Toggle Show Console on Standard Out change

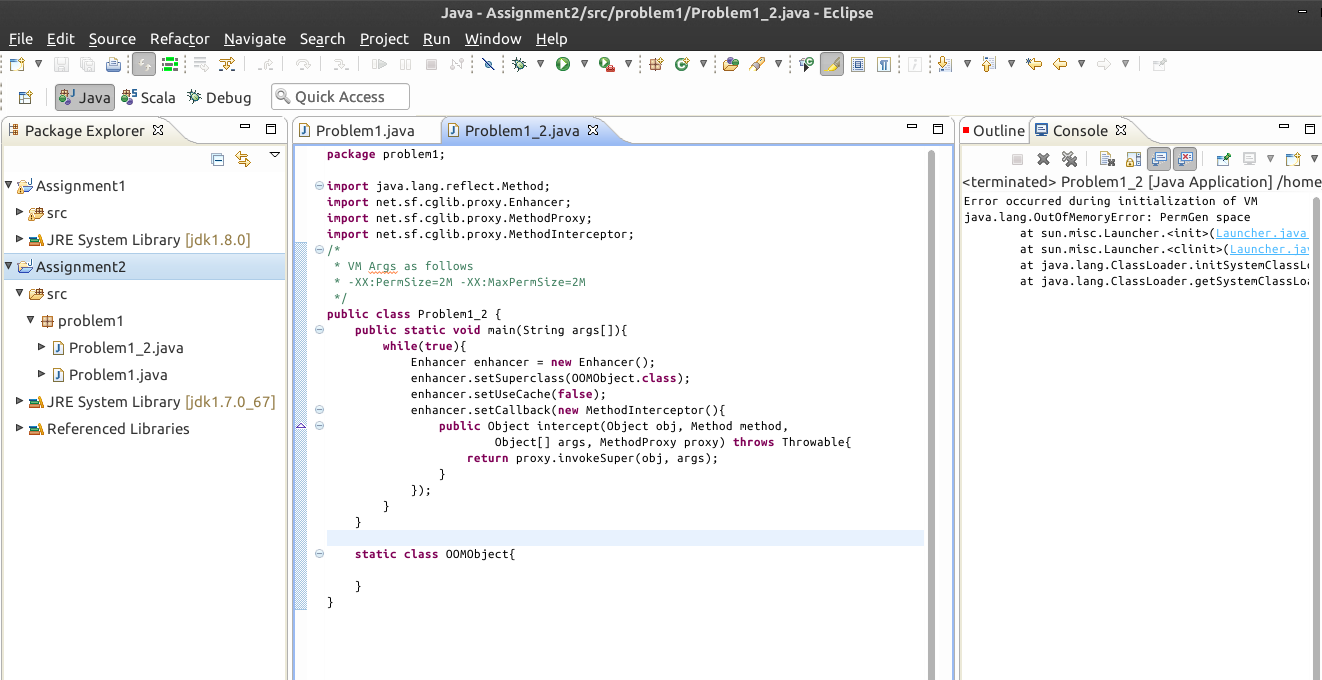point(1159,159)
